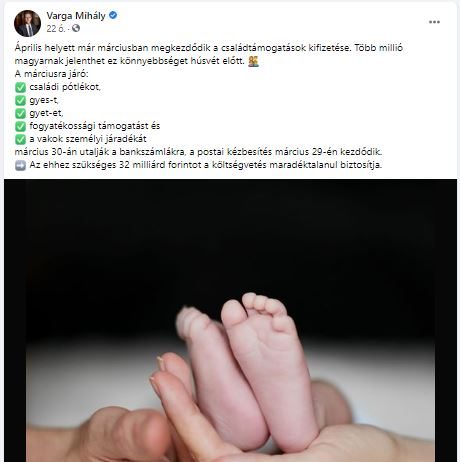The image size is (460, 462).
Task: Click the 22 ó. post timestamp
Action: click(56, 29)
